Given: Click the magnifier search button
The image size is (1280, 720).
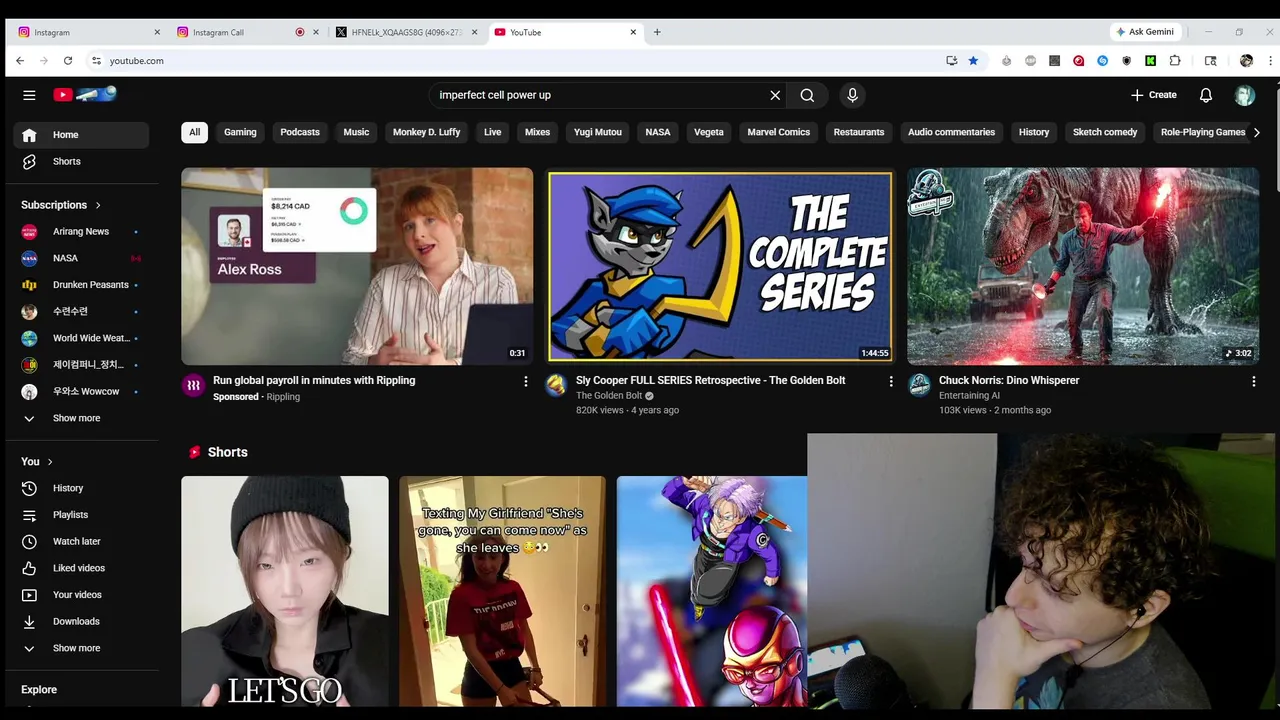Looking at the screenshot, I should click(x=807, y=95).
